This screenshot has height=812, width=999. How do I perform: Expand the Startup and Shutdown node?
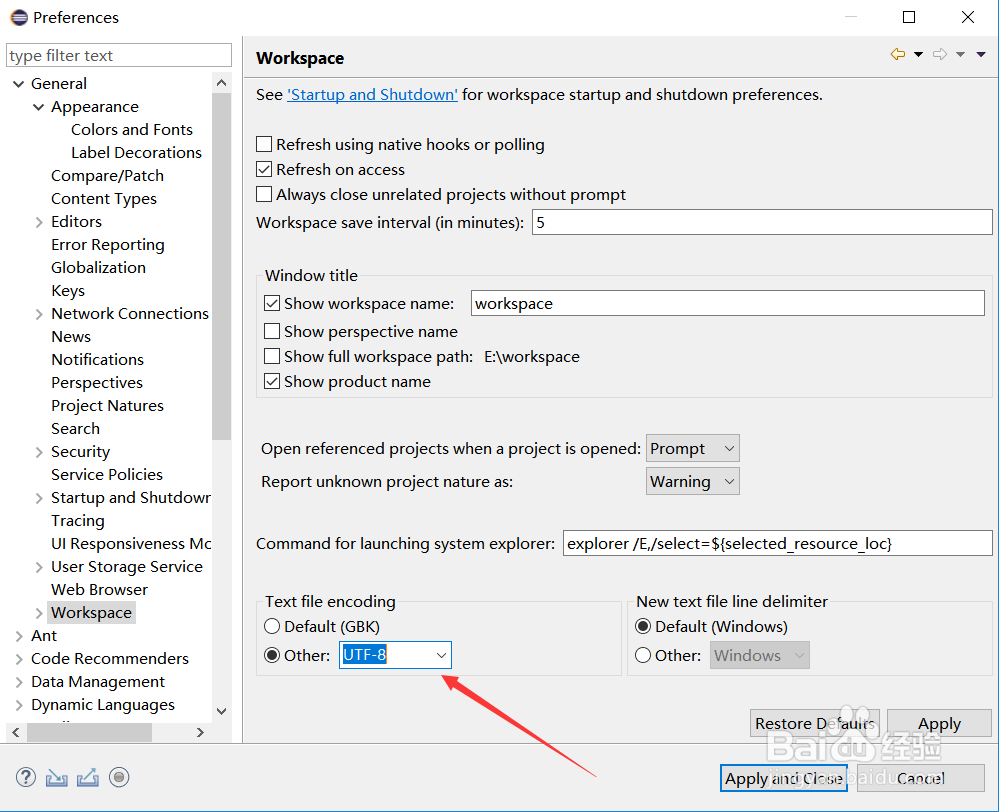click(39, 498)
